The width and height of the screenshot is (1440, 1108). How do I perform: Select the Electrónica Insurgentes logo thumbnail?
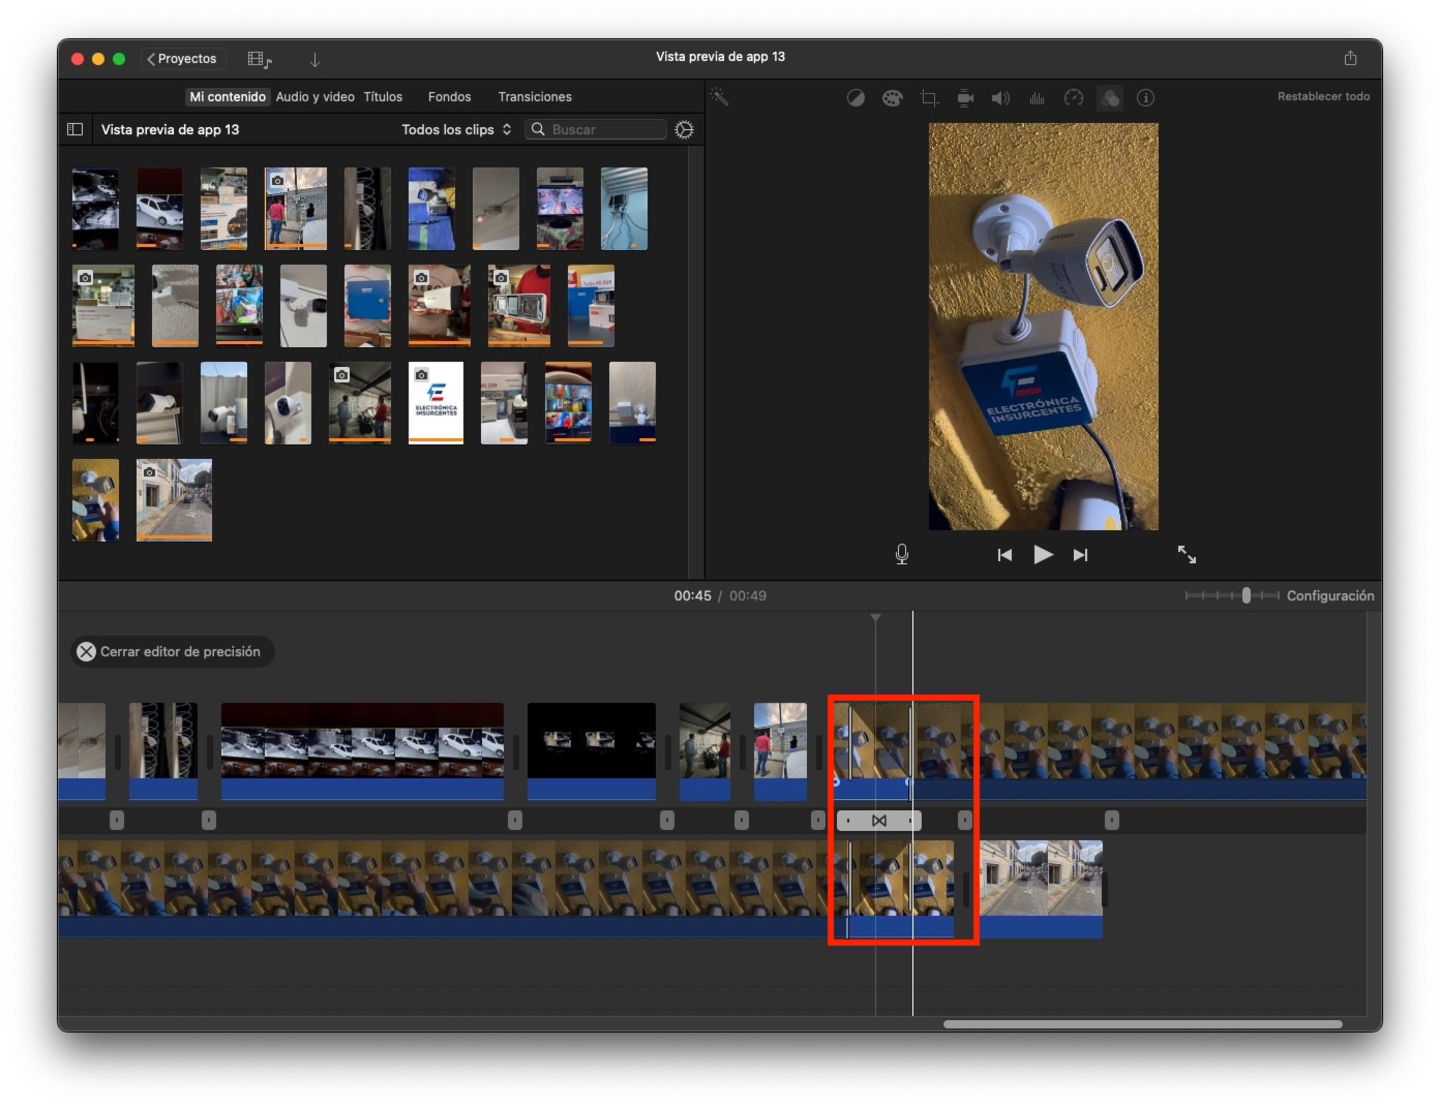pos(436,403)
